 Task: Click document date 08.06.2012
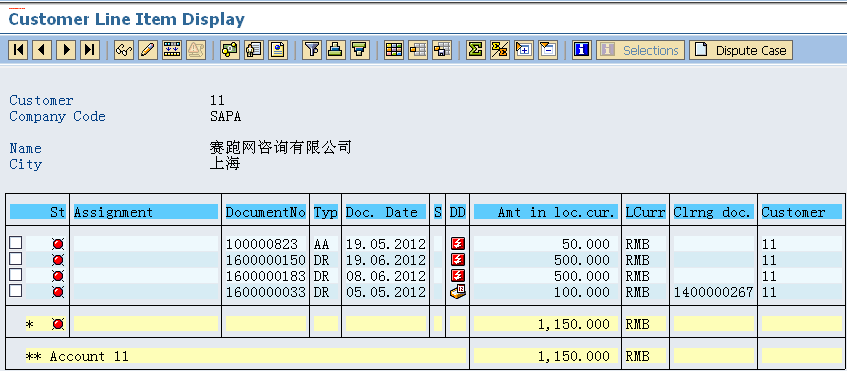(x=386, y=276)
